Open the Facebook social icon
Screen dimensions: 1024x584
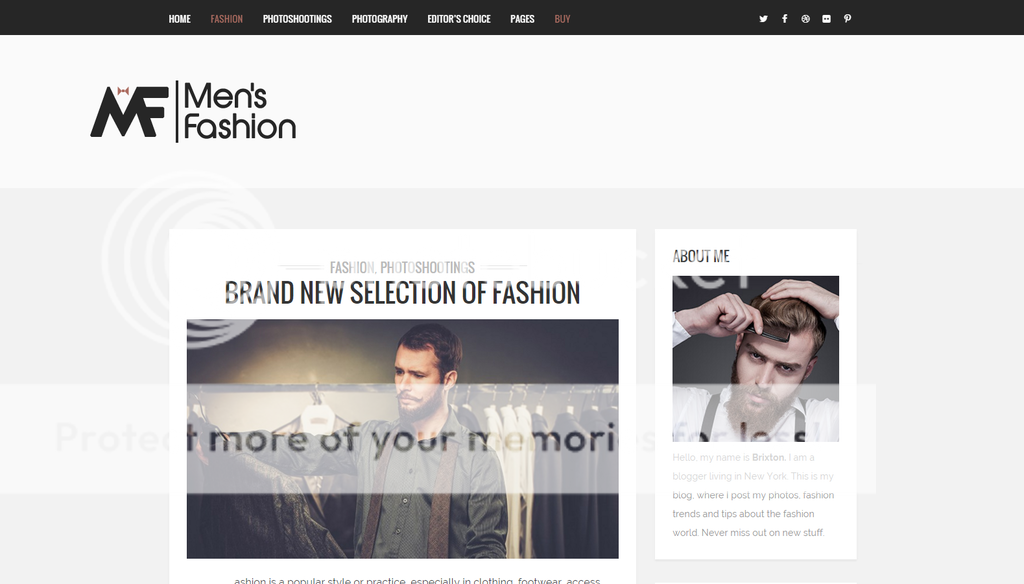784,19
